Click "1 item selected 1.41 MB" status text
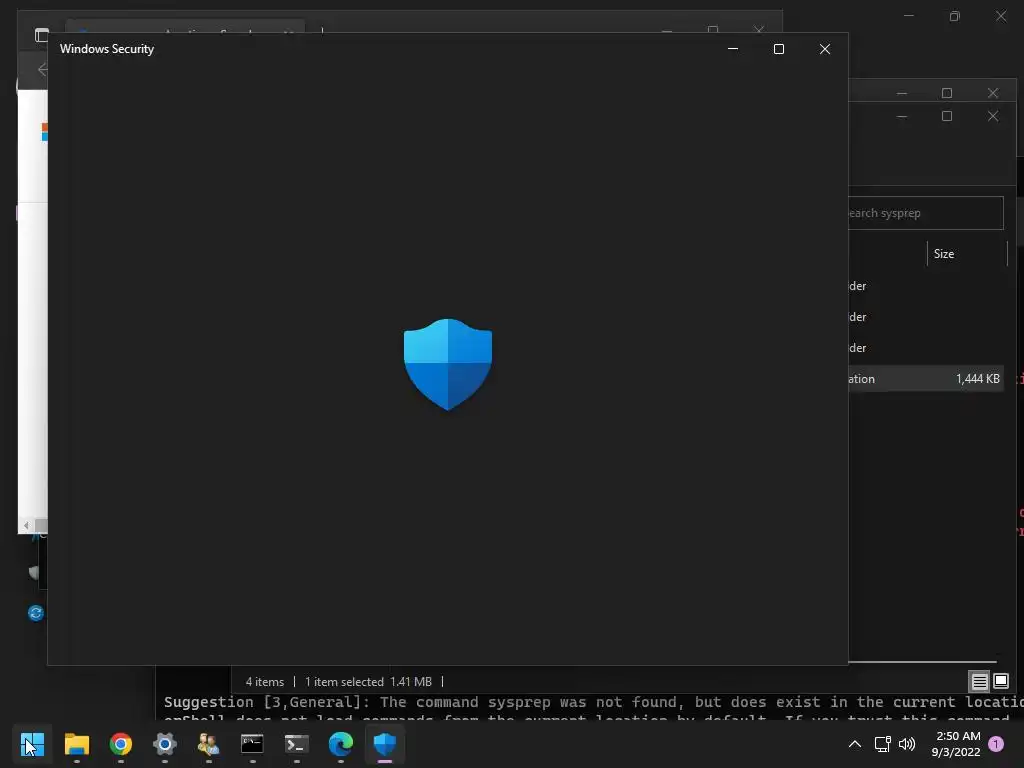The width and height of the screenshot is (1024, 768). 368,682
